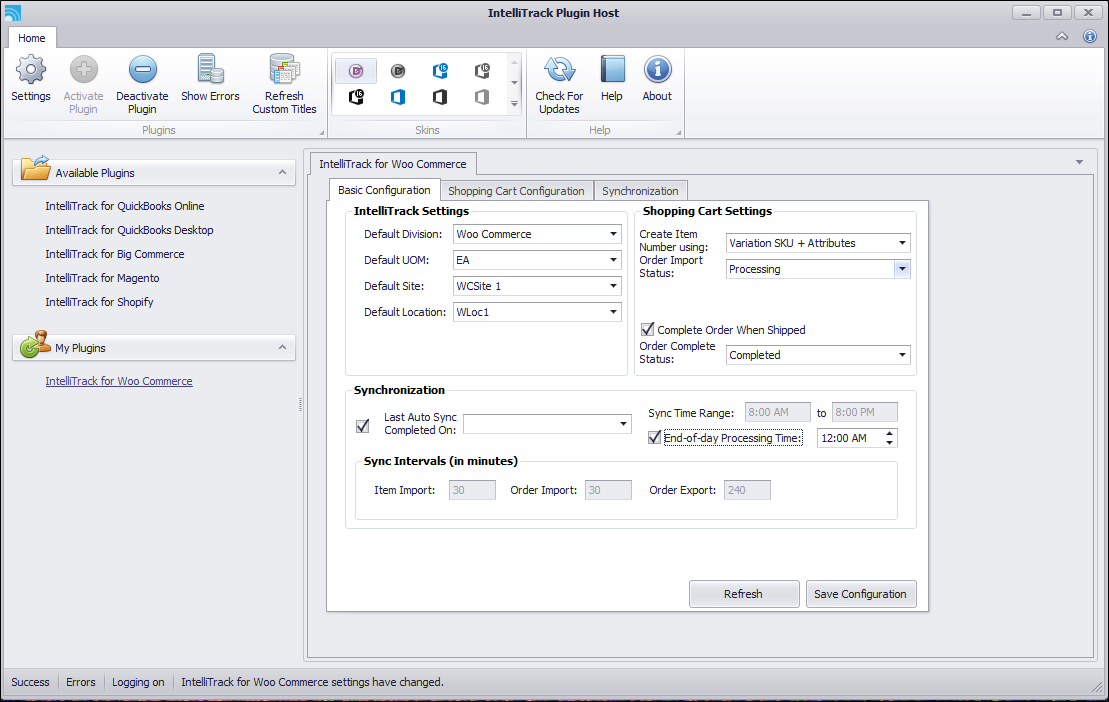Click the Order Import interval field

click(608, 490)
